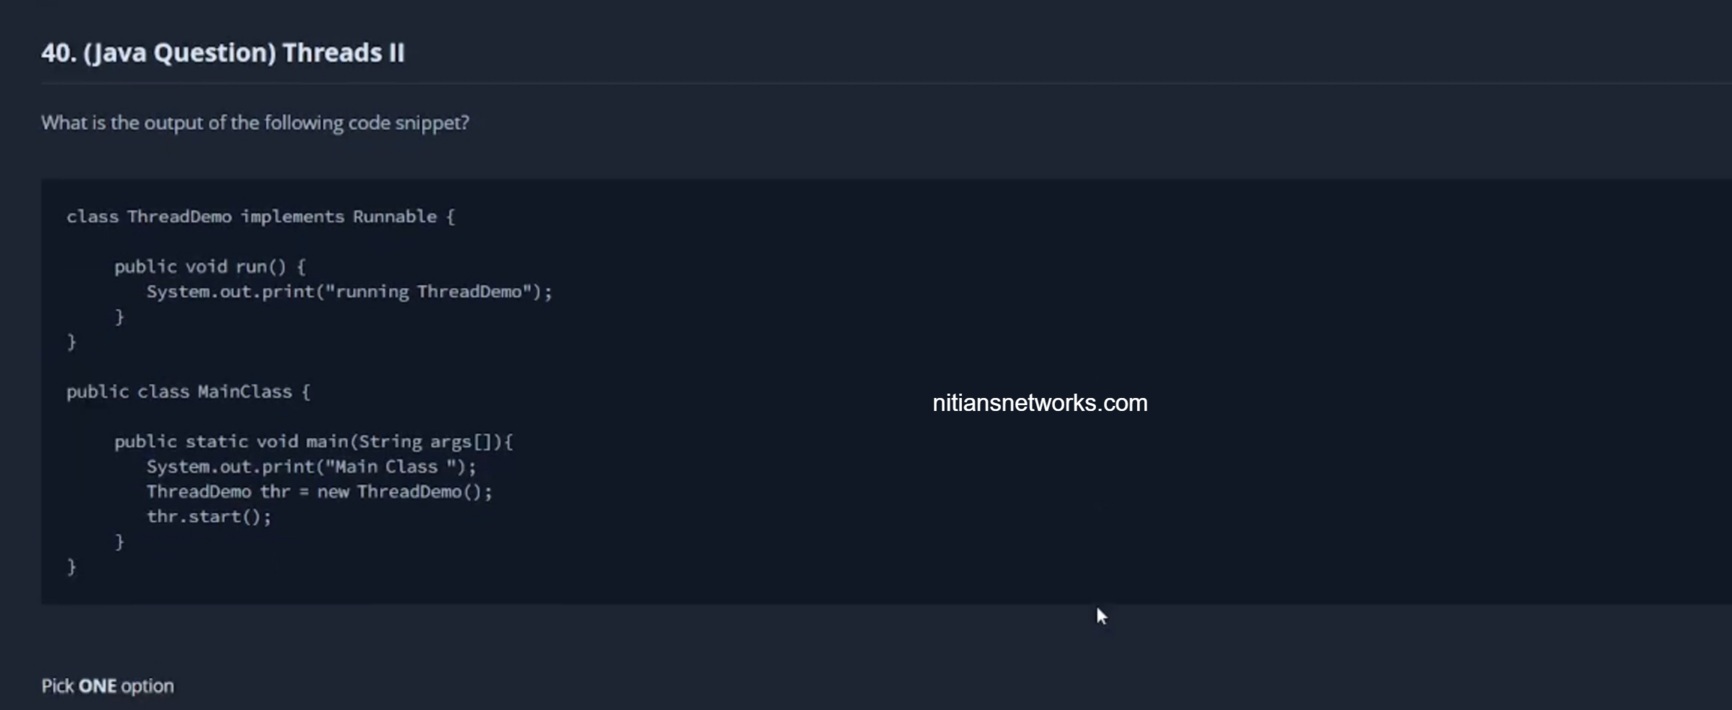Click the "class ThreadDemo implements Runnable" line
The height and width of the screenshot is (710, 1732).
tap(260, 217)
